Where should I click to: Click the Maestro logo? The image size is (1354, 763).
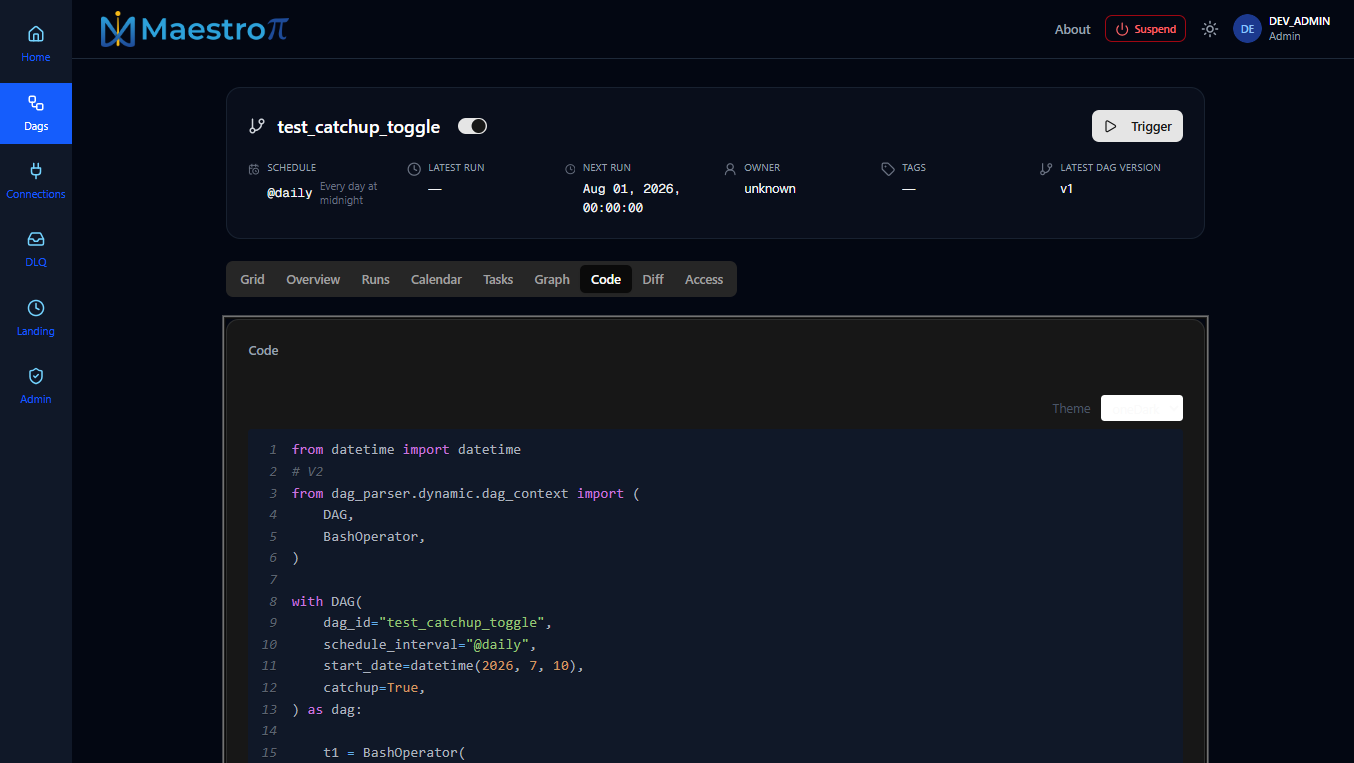[x=194, y=29]
